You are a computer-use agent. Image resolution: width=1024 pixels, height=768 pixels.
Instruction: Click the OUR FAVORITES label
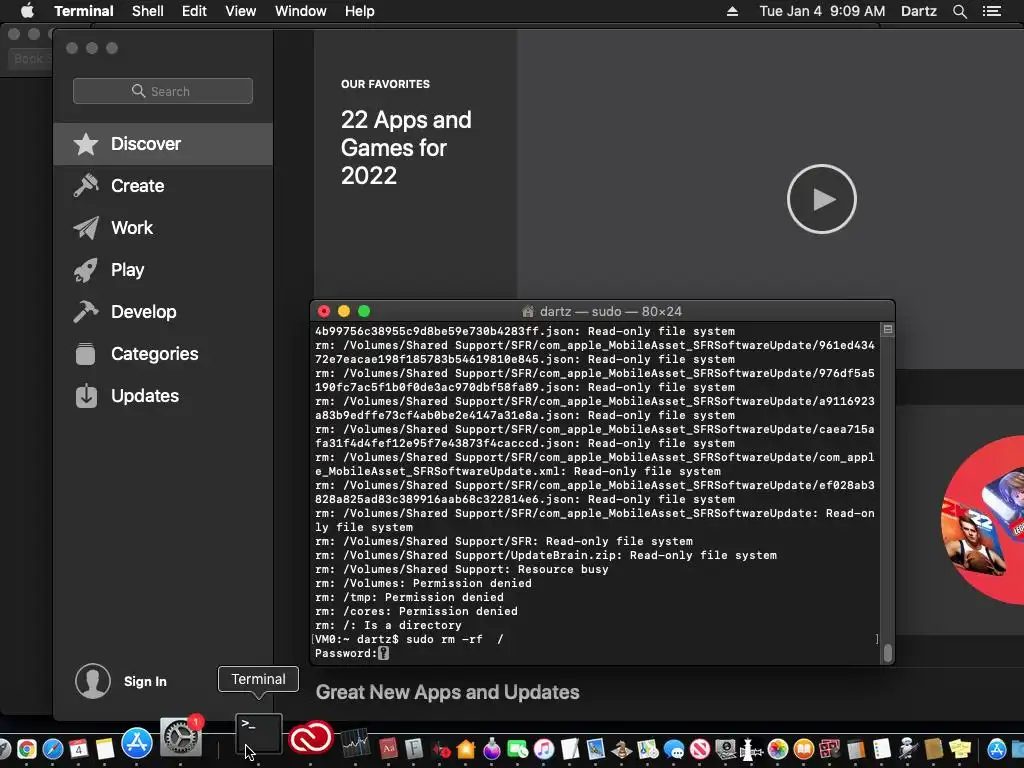385,84
